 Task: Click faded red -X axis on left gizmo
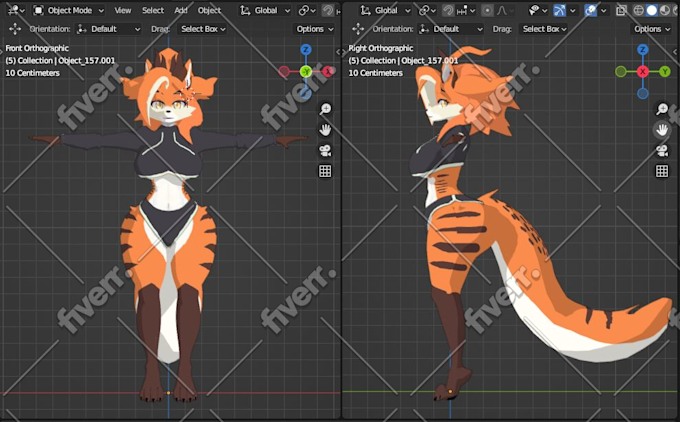point(284,72)
